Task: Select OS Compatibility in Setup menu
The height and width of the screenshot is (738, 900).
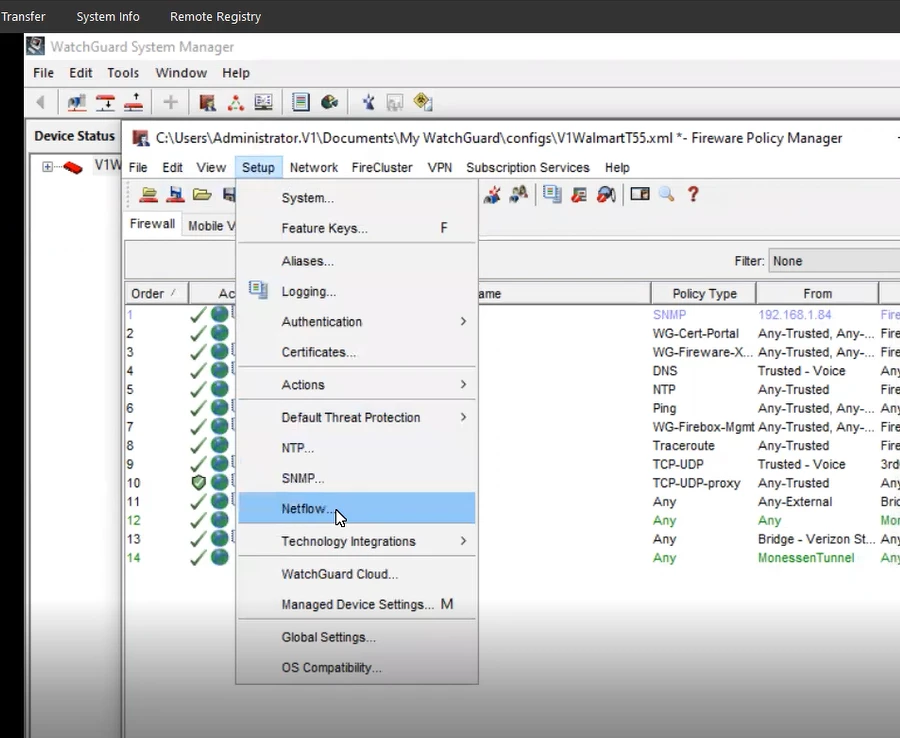Action: (356, 667)
